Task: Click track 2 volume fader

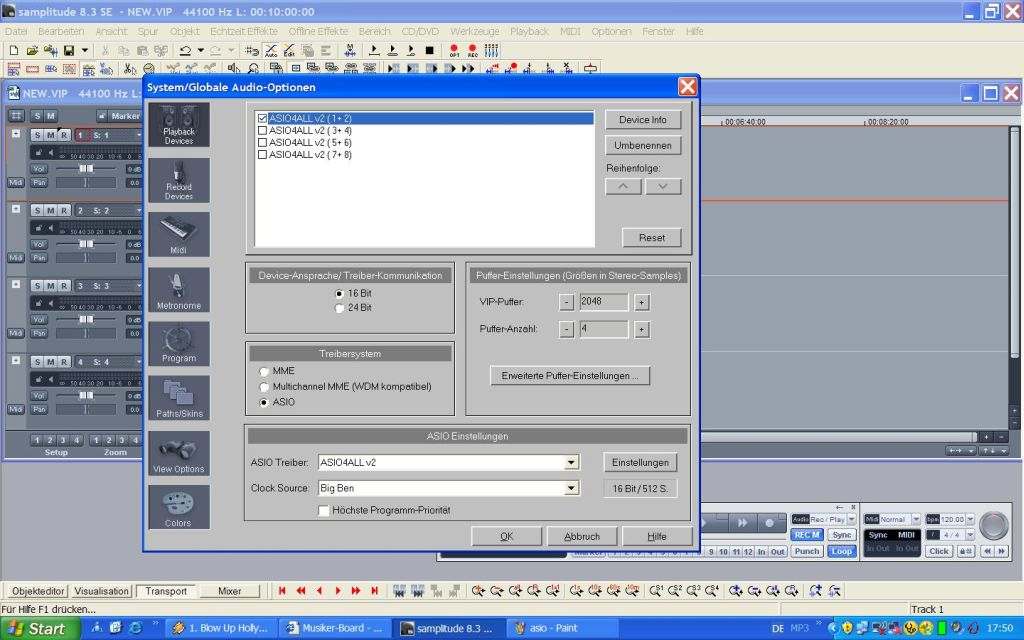Action: click(86, 244)
